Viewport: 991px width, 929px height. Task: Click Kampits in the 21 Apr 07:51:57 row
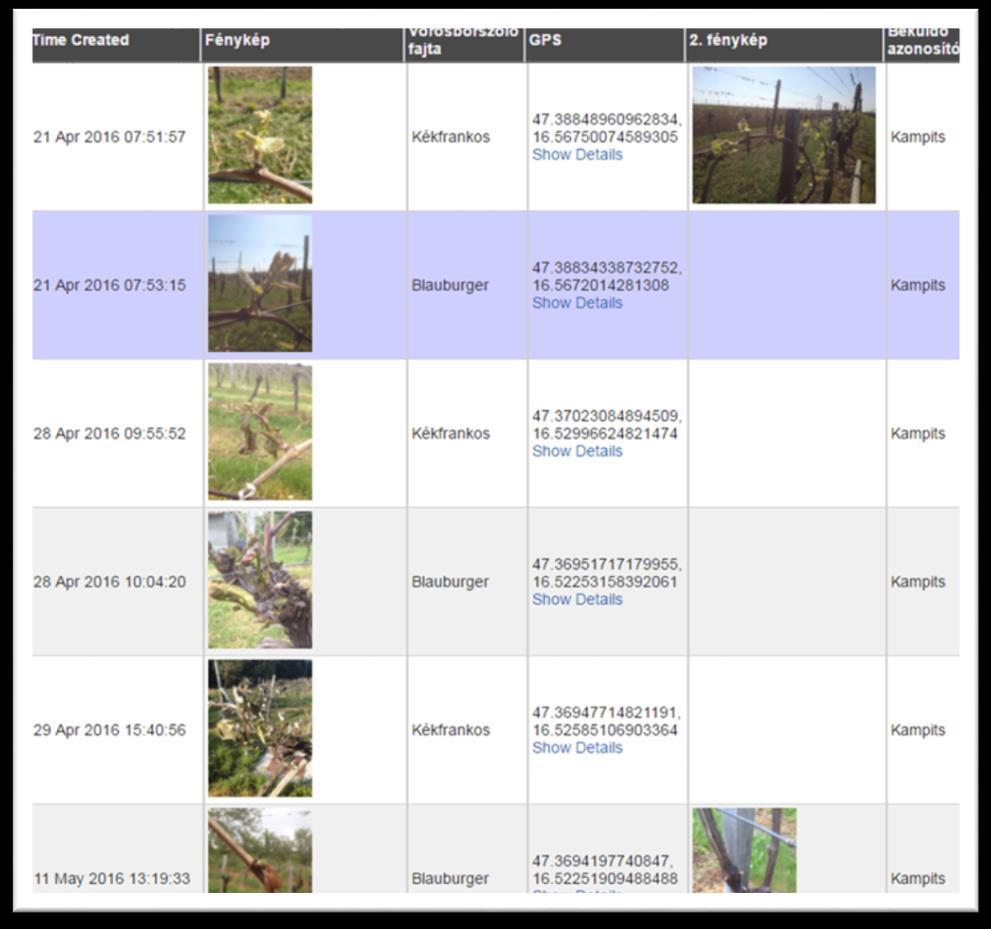[x=918, y=137]
